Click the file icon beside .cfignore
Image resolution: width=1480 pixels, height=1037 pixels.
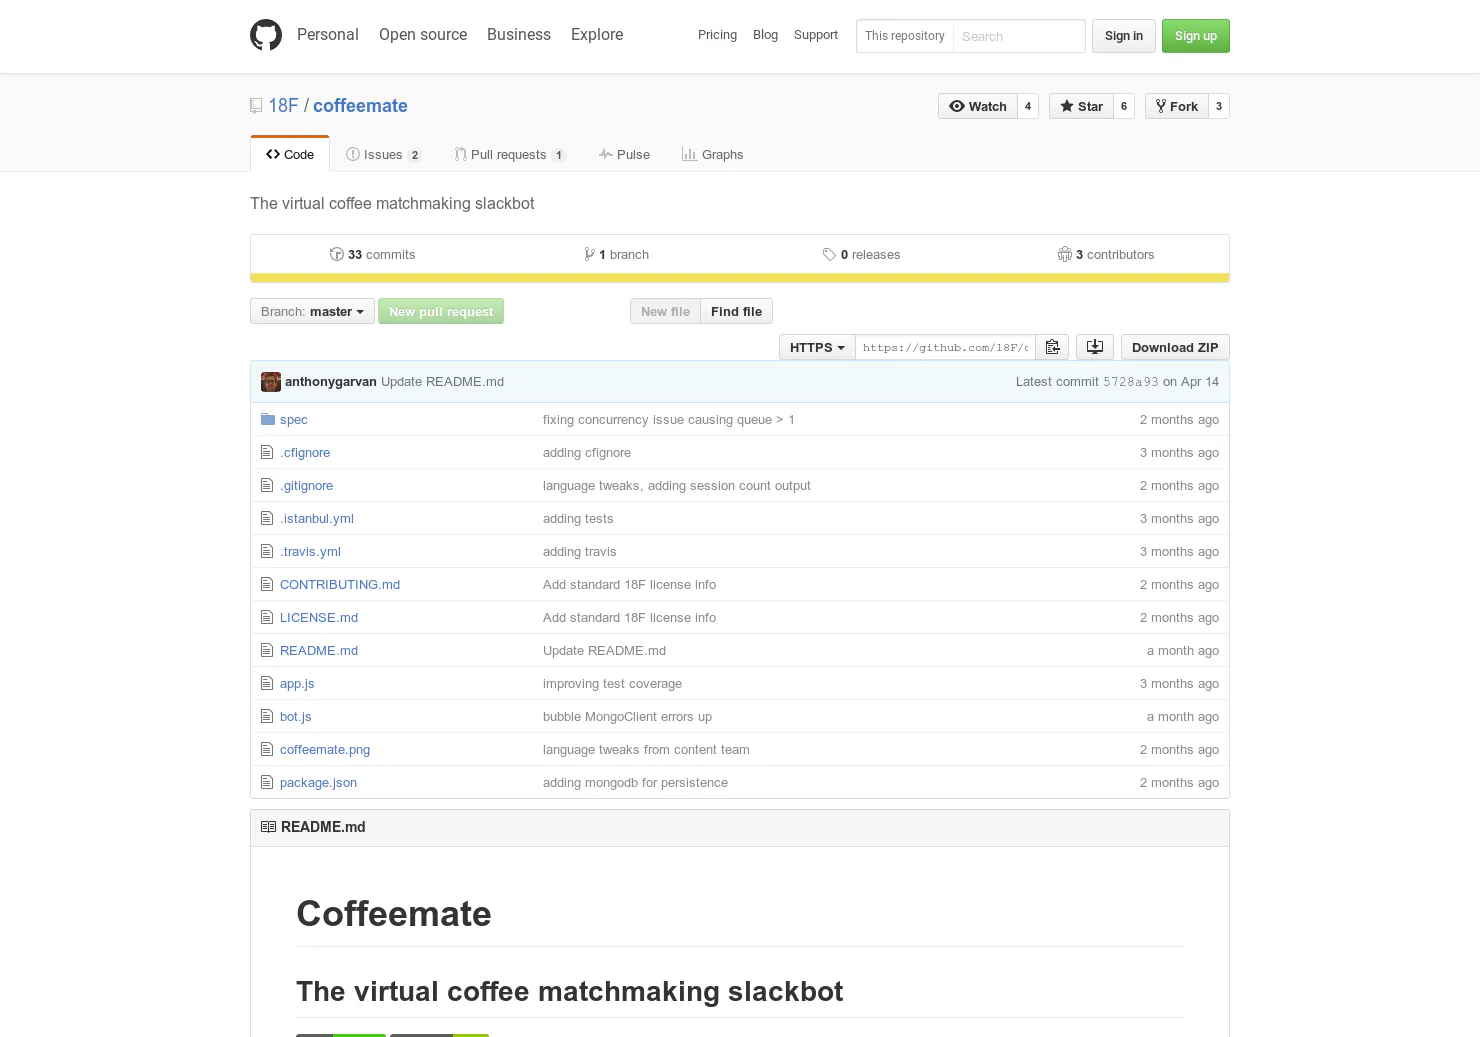tap(267, 452)
